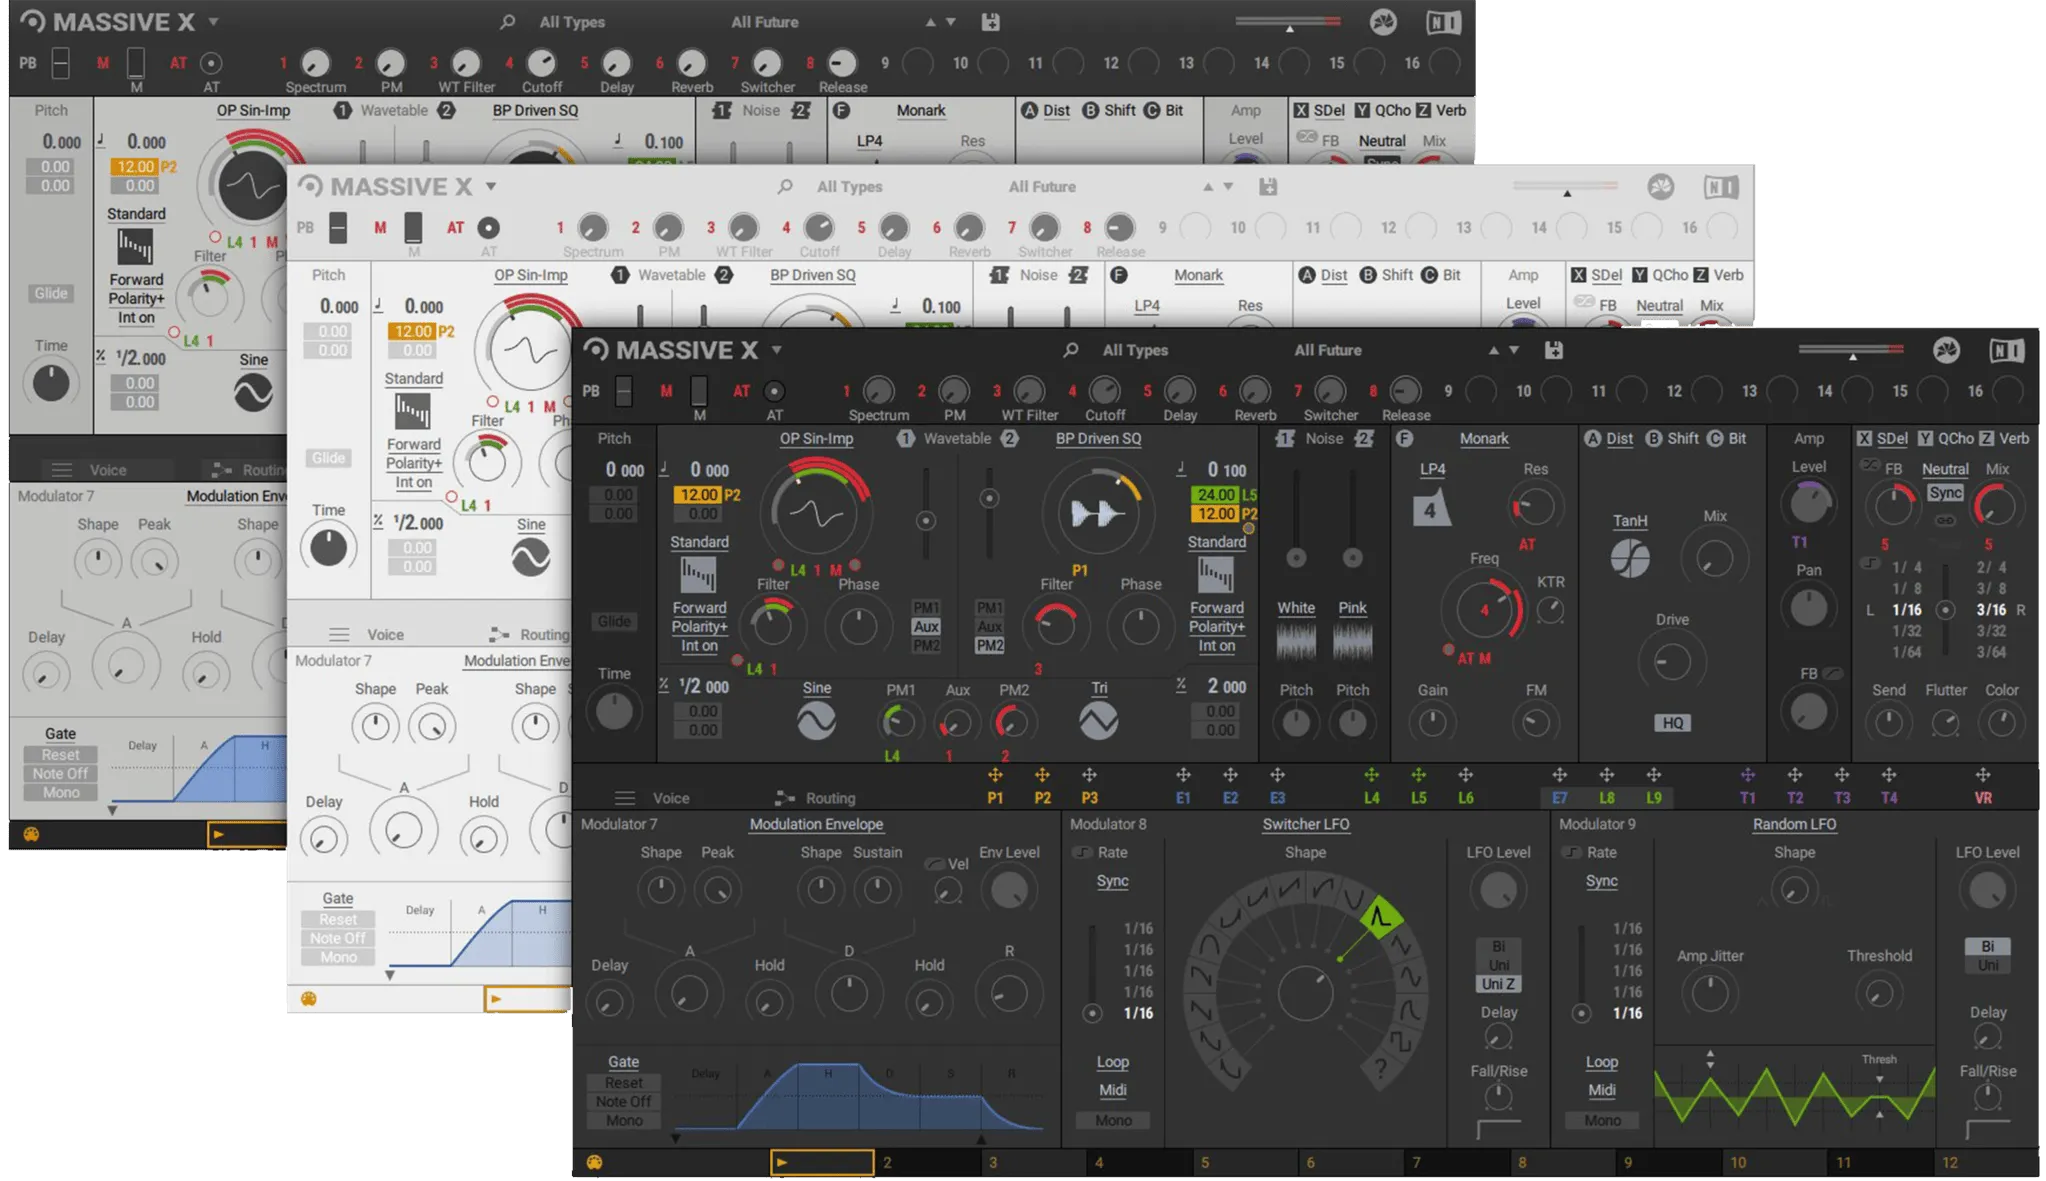Switch to the Voice tab in front window

pyautogui.click(x=670, y=798)
